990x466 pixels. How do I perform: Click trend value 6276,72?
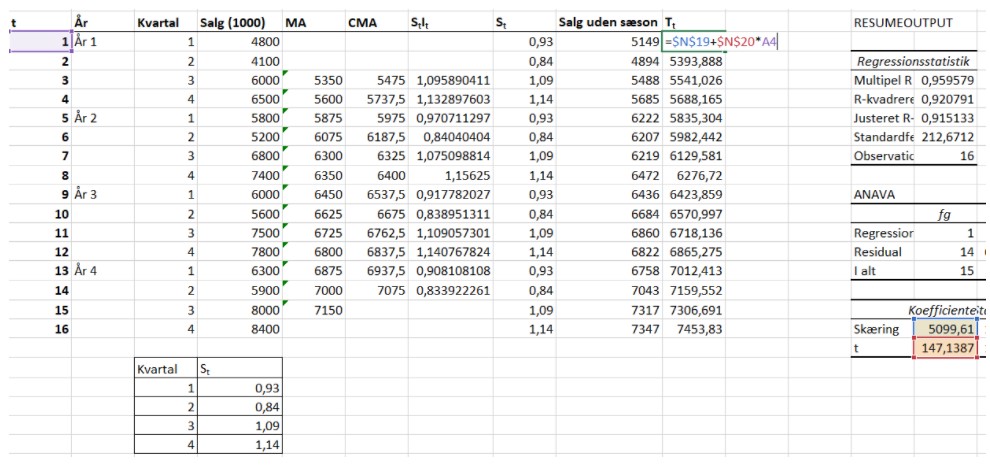[x=693, y=175]
